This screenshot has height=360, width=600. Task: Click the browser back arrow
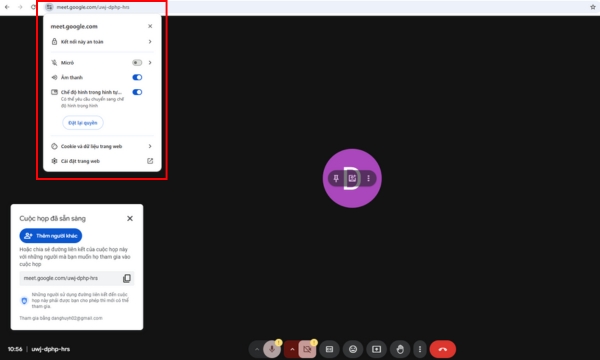coord(7,7)
